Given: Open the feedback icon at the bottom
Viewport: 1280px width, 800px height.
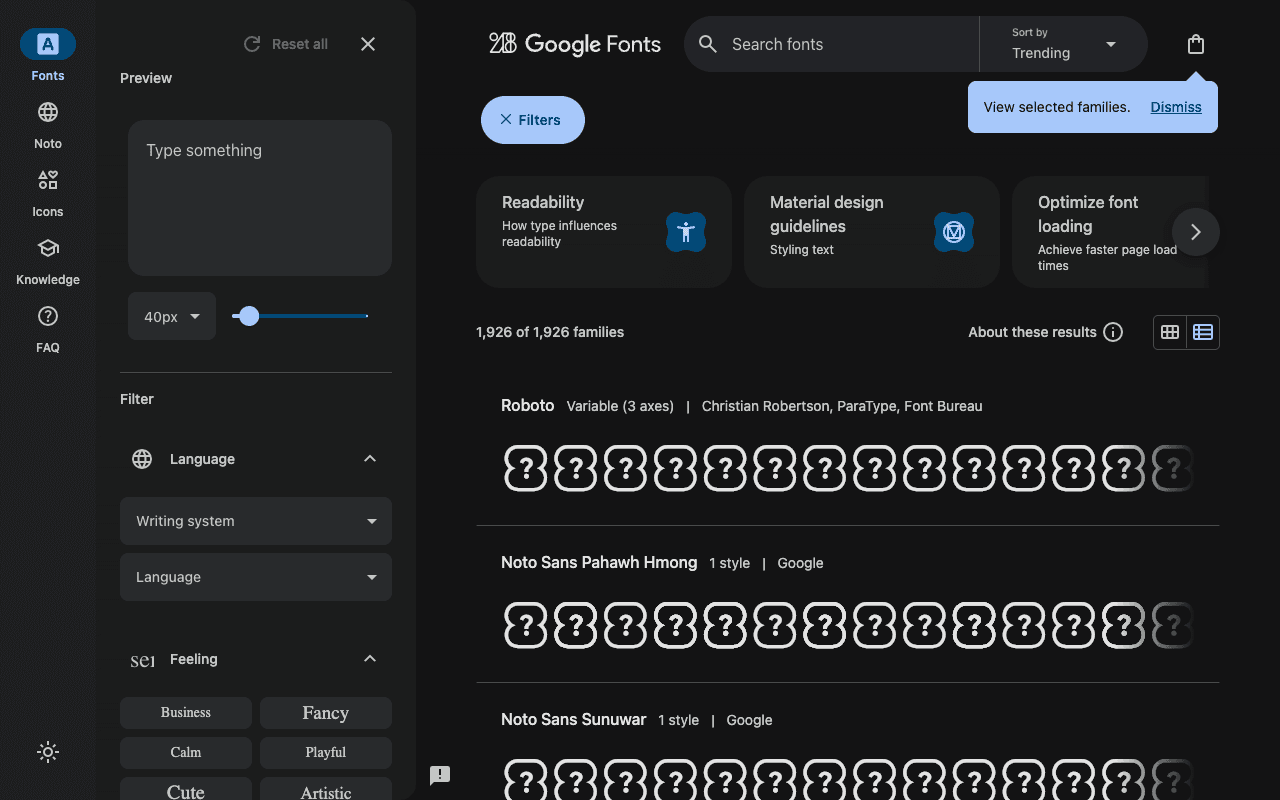Looking at the screenshot, I should [440, 775].
